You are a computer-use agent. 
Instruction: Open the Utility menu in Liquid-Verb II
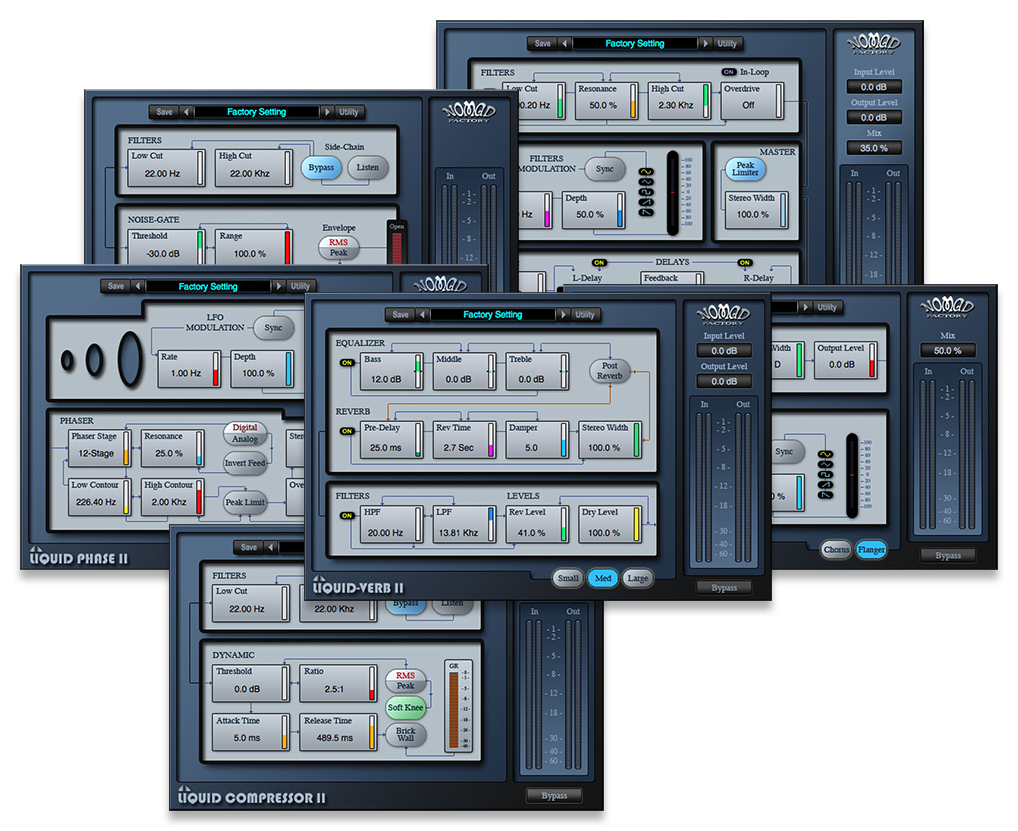point(585,315)
